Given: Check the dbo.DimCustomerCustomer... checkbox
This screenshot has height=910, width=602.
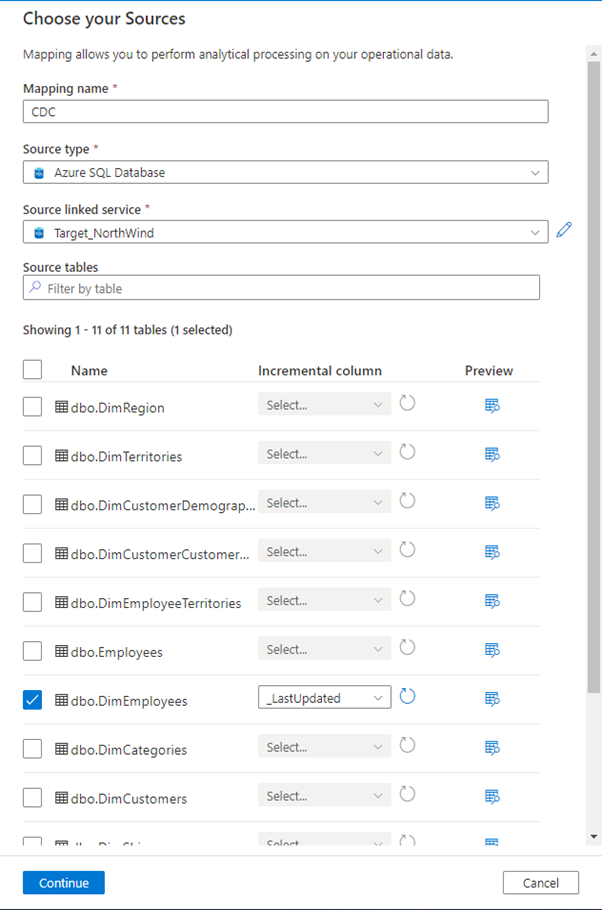Looking at the screenshot, I should [x=33, y=553].
